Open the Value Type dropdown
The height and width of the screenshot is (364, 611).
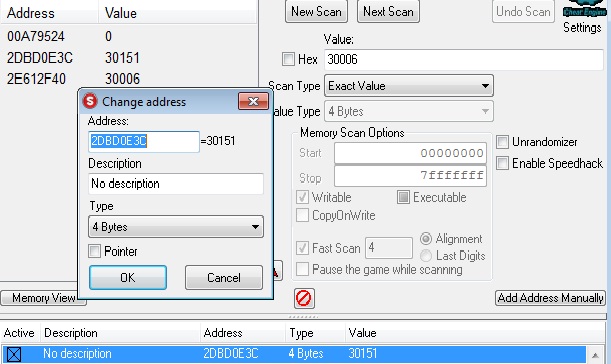tap(409, 111)
